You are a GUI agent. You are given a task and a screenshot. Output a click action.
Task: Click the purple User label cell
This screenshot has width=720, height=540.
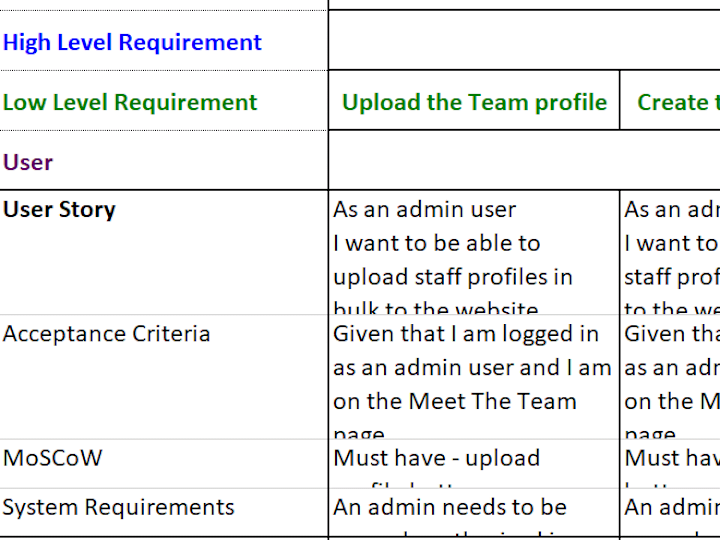click(164, 161)
